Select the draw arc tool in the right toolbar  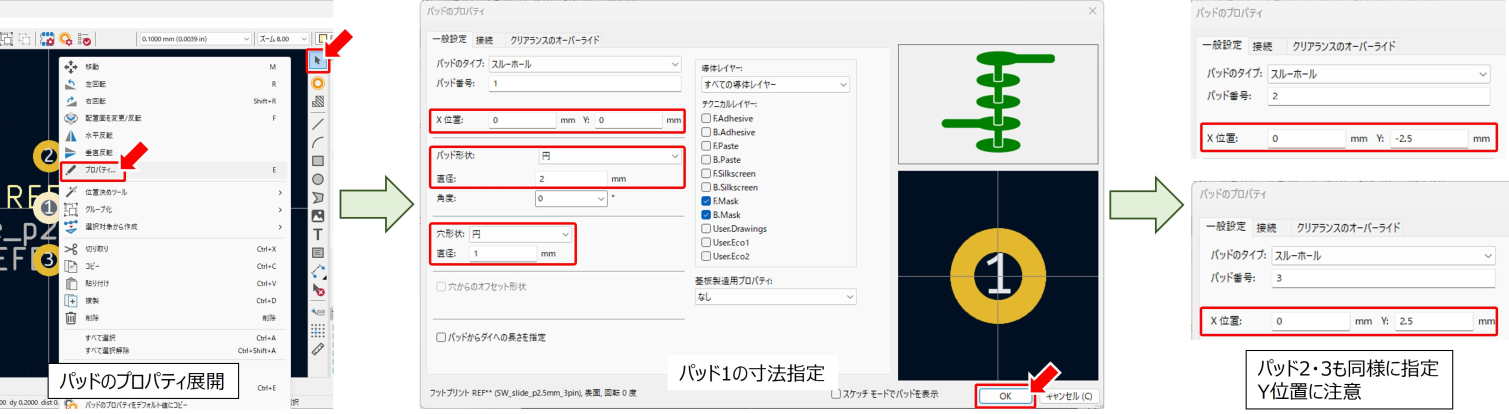tap(318, 142)
